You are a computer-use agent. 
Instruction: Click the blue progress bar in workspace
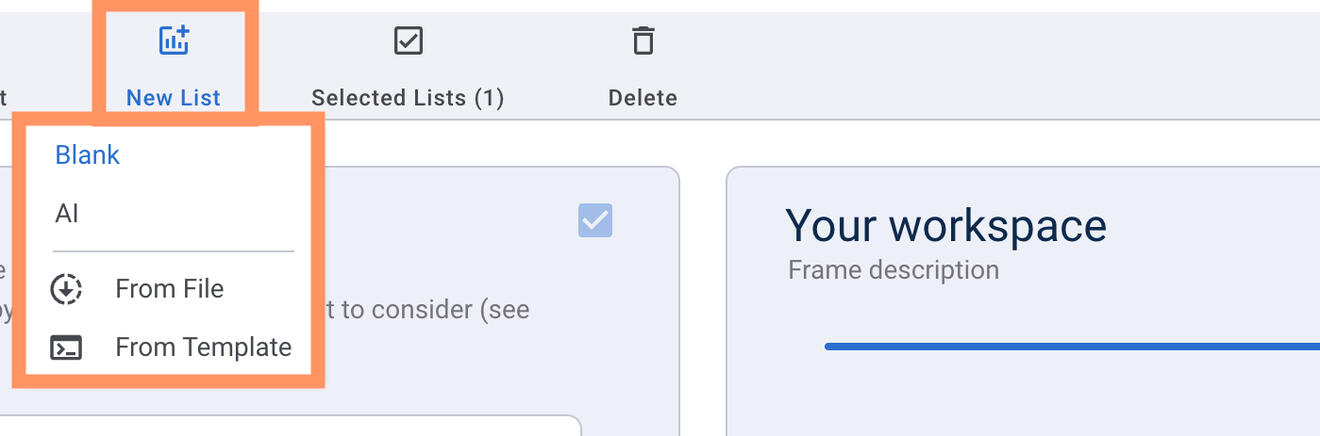[1070, 346]
